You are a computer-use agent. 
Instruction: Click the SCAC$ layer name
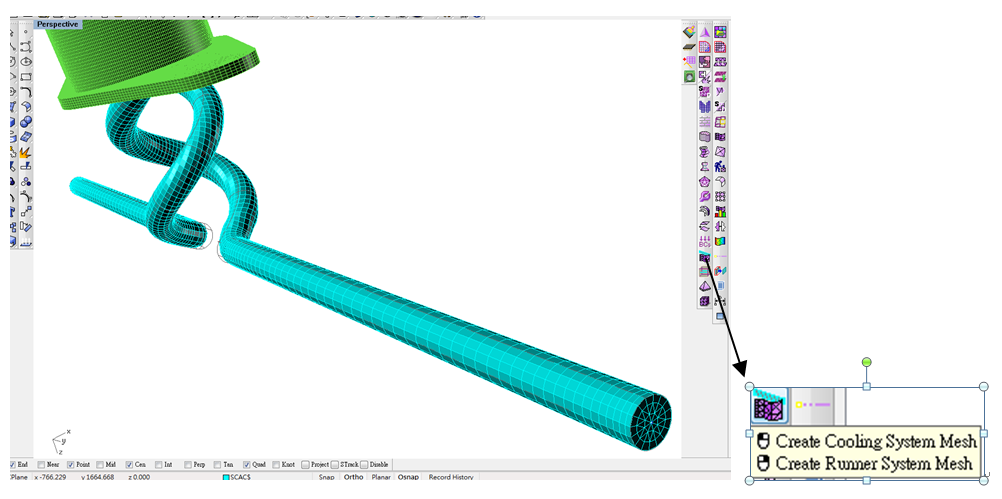[x=240, y=477]
